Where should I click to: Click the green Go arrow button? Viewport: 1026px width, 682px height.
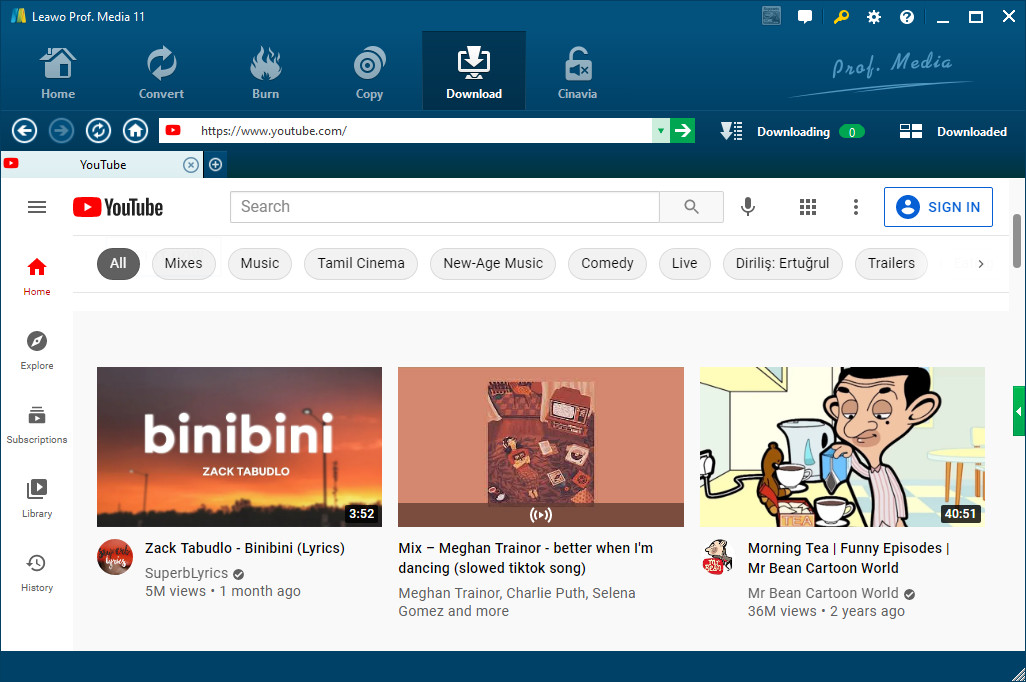coord(682,131)
